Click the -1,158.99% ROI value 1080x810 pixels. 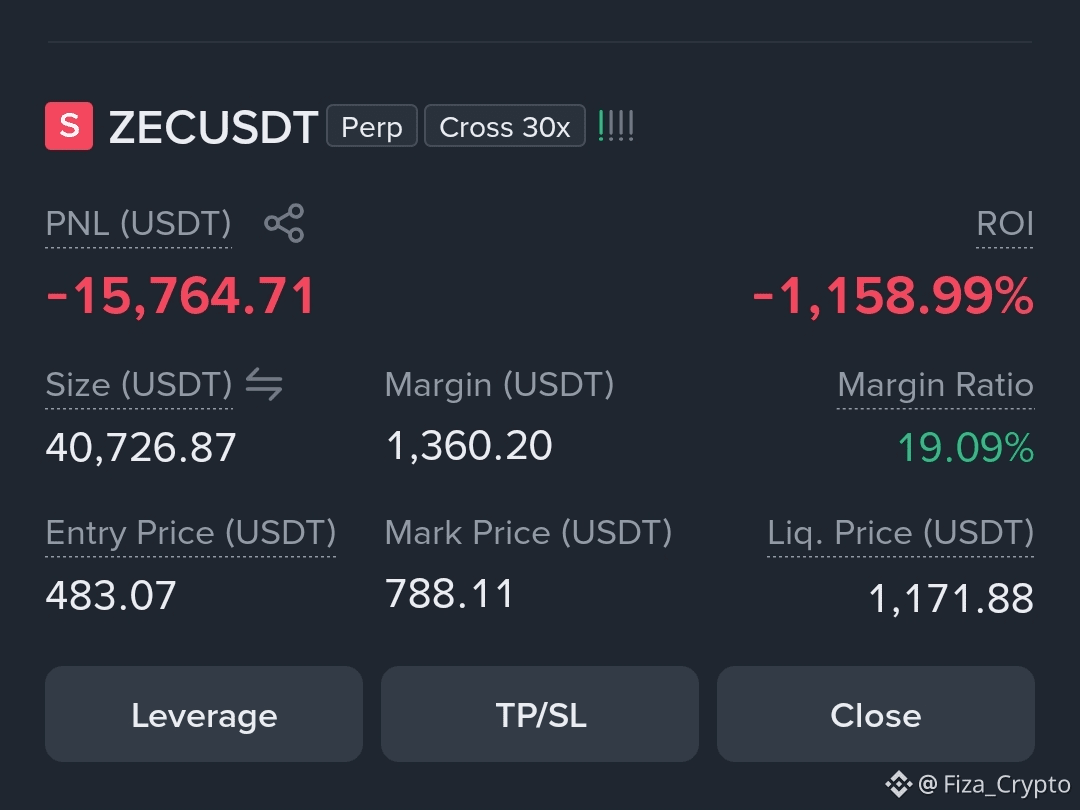[893, 296]
